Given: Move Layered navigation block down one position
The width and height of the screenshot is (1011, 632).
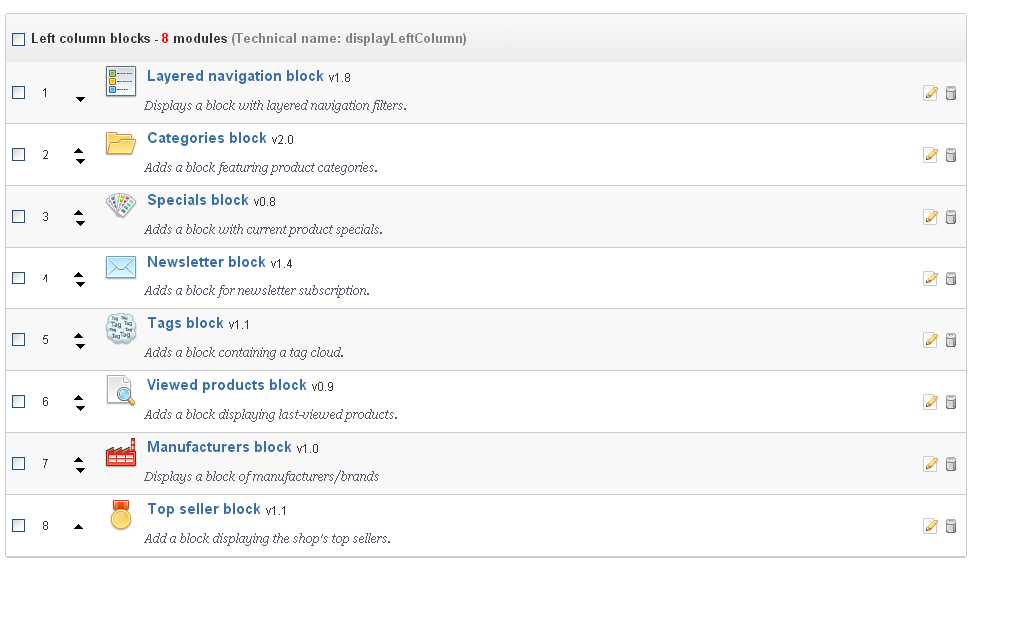Looking at the screenshot, I should (80, 99).
